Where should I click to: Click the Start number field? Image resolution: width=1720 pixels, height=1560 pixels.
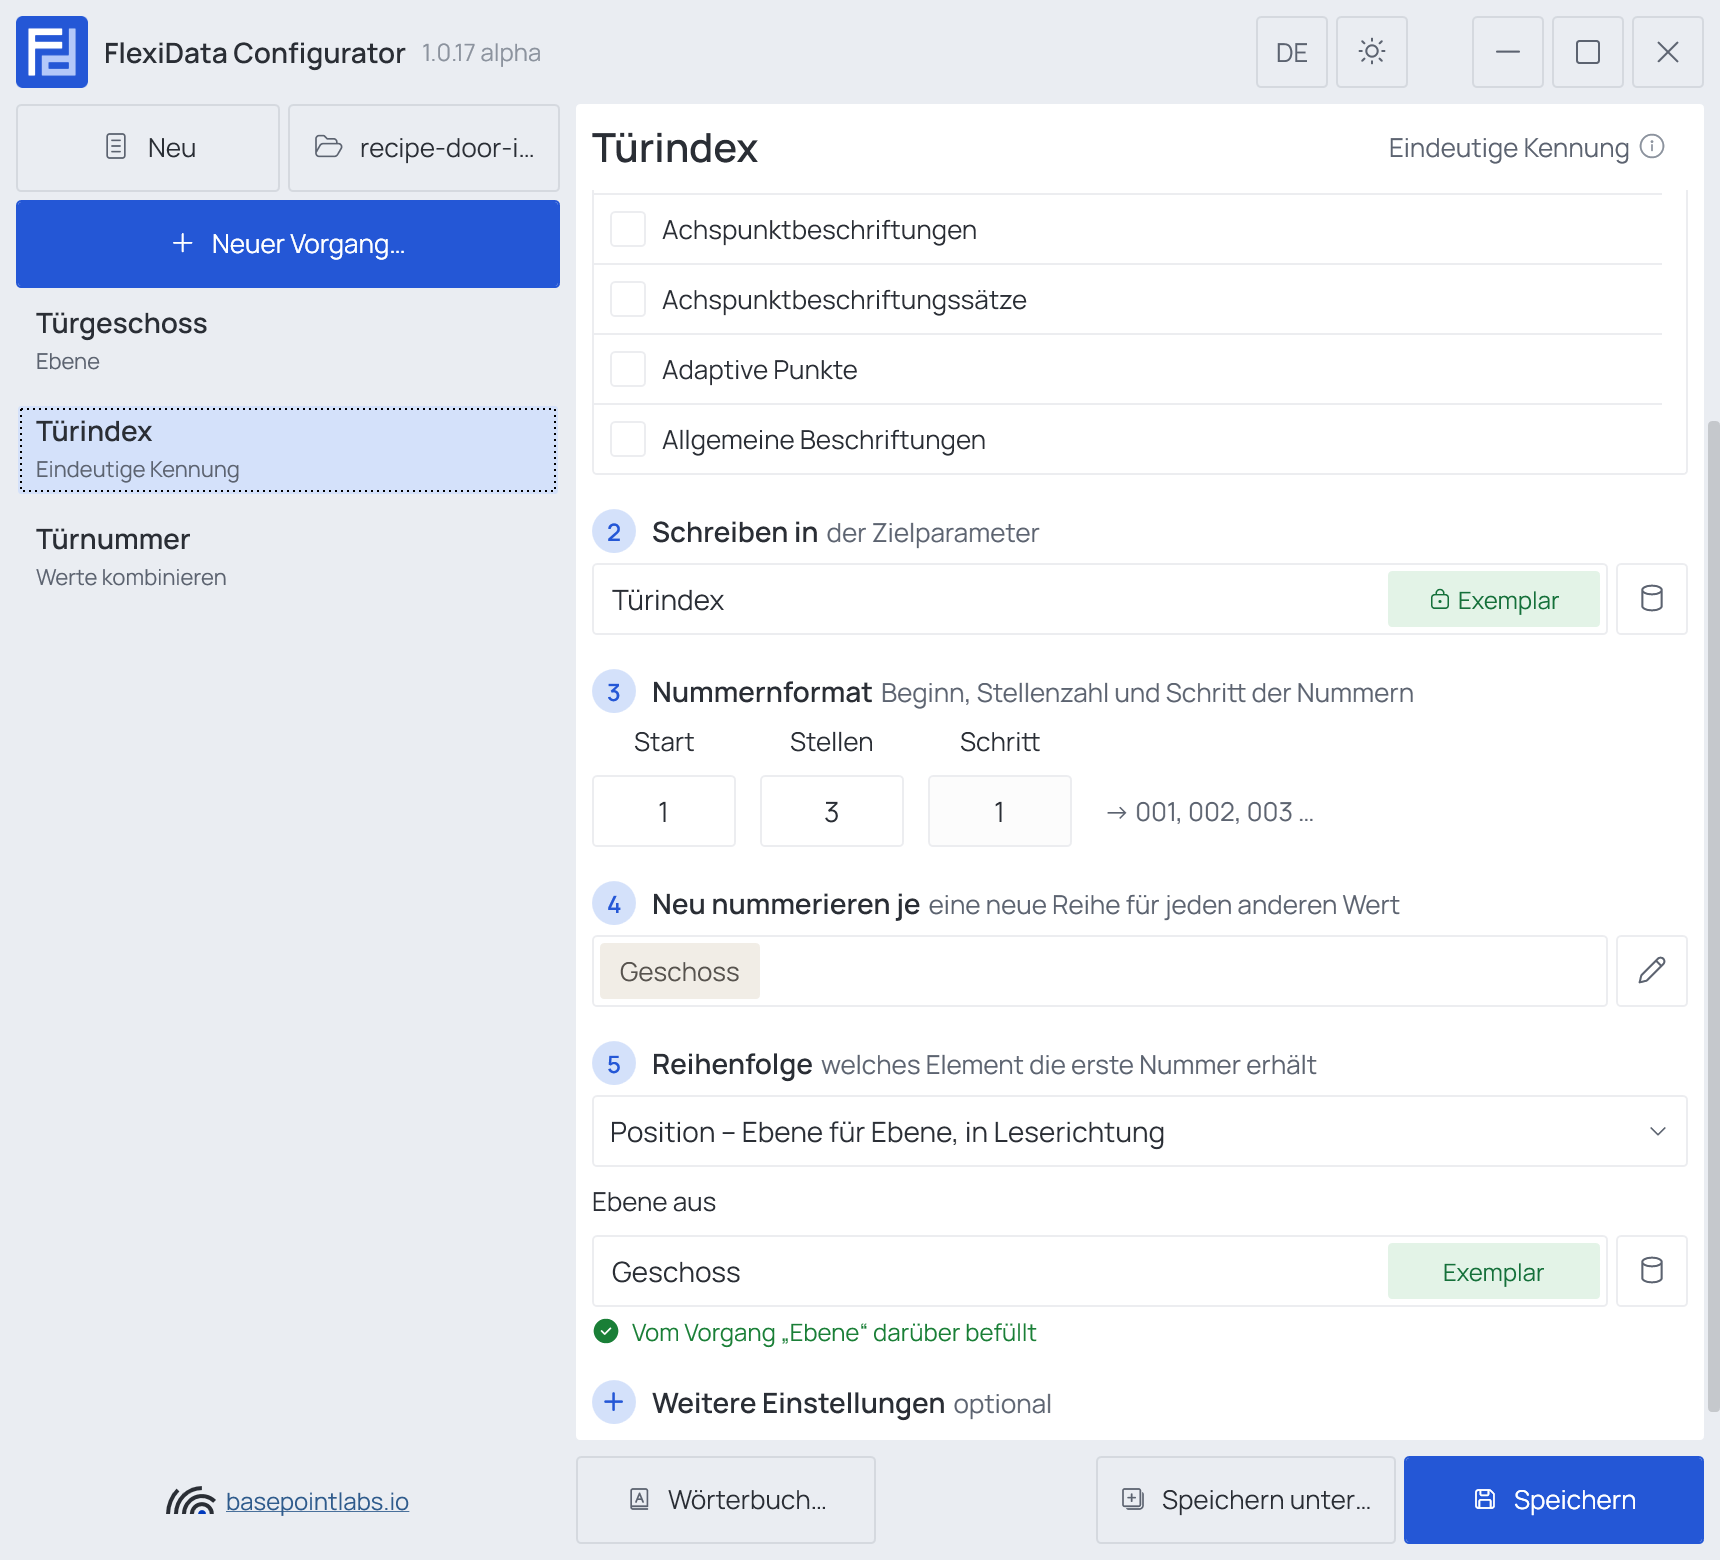664,811
